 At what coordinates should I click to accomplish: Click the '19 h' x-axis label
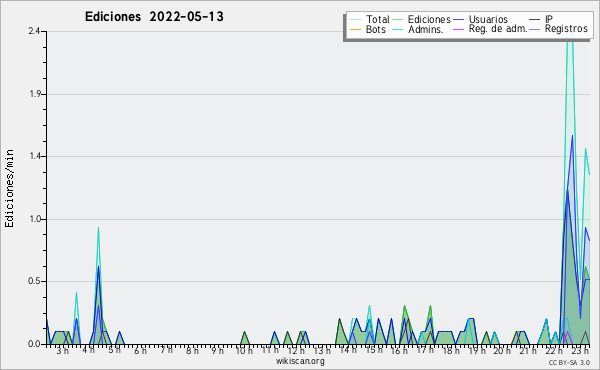[477, 351]
